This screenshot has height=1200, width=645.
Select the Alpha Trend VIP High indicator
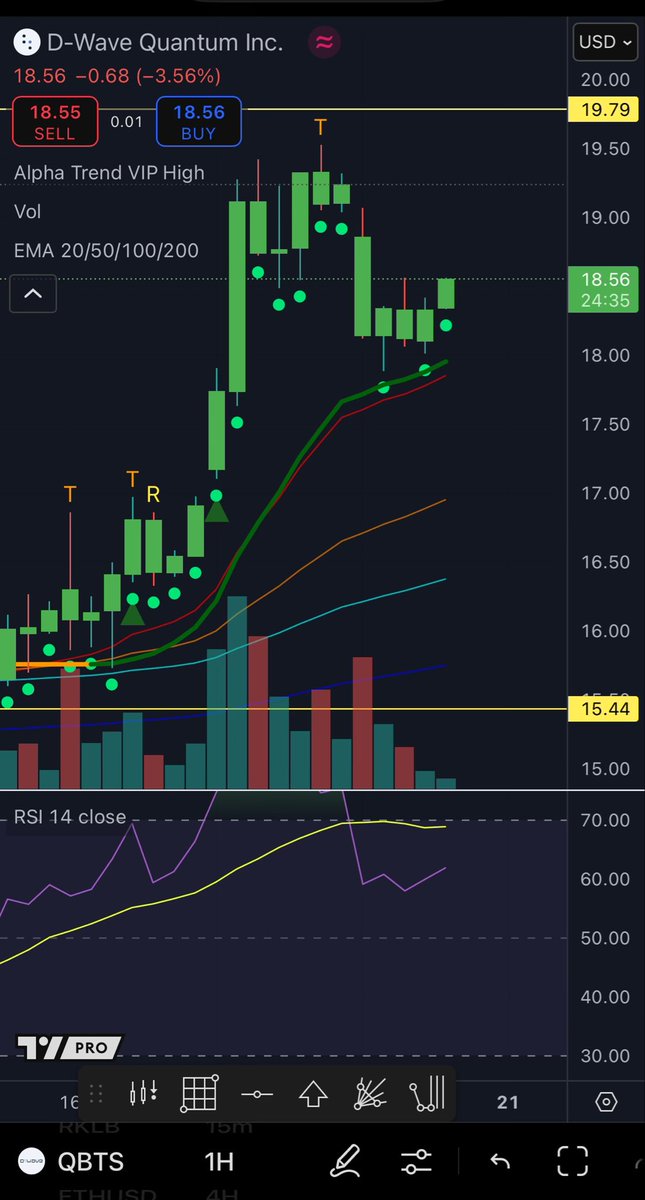point(109,172)
